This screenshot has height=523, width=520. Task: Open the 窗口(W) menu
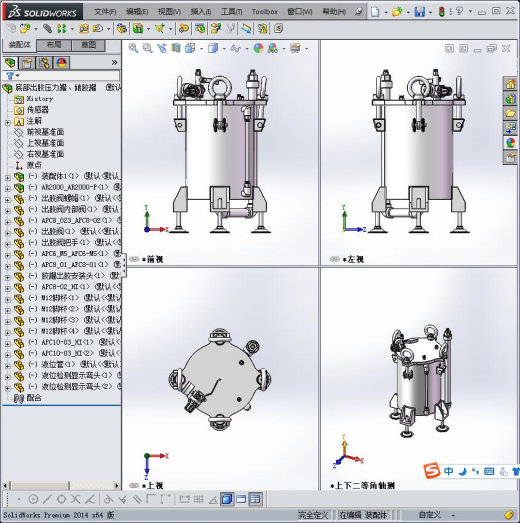coord(300,12)
